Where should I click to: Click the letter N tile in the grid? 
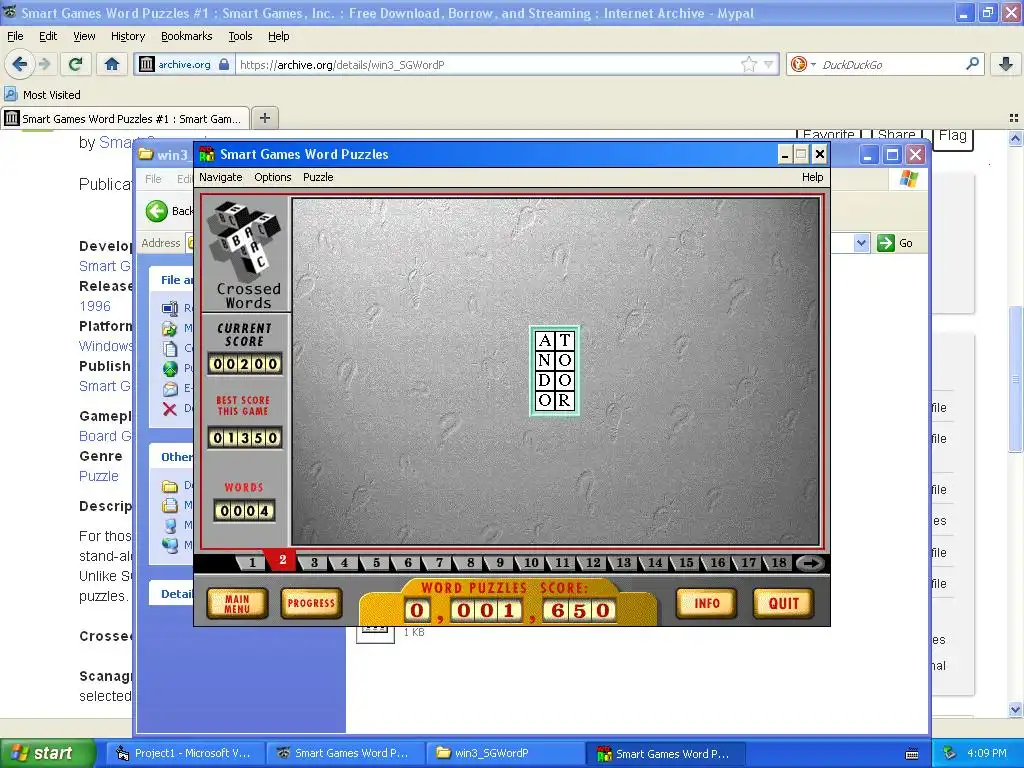[x=545, y=360]
